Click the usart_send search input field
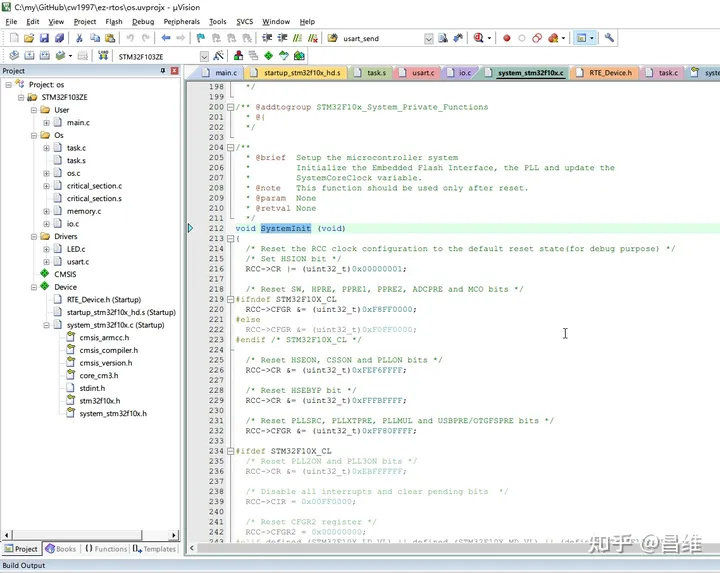Screen dimensions: 720x573 (x=382, y=39)
